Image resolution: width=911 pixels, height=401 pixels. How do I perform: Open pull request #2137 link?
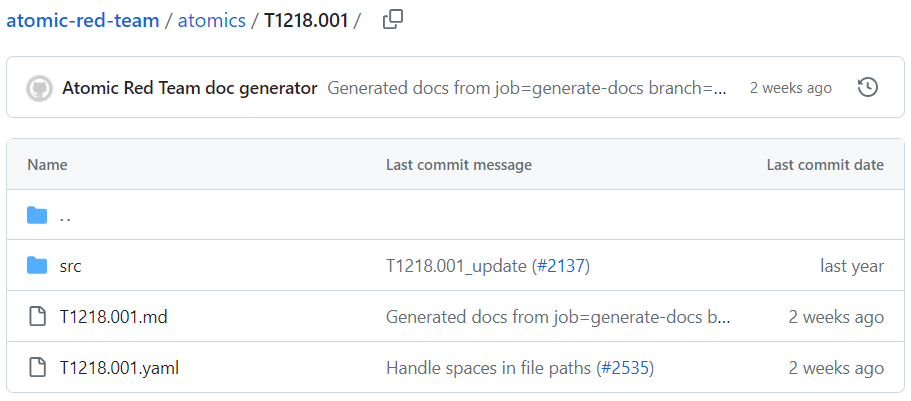coord(561,266)
